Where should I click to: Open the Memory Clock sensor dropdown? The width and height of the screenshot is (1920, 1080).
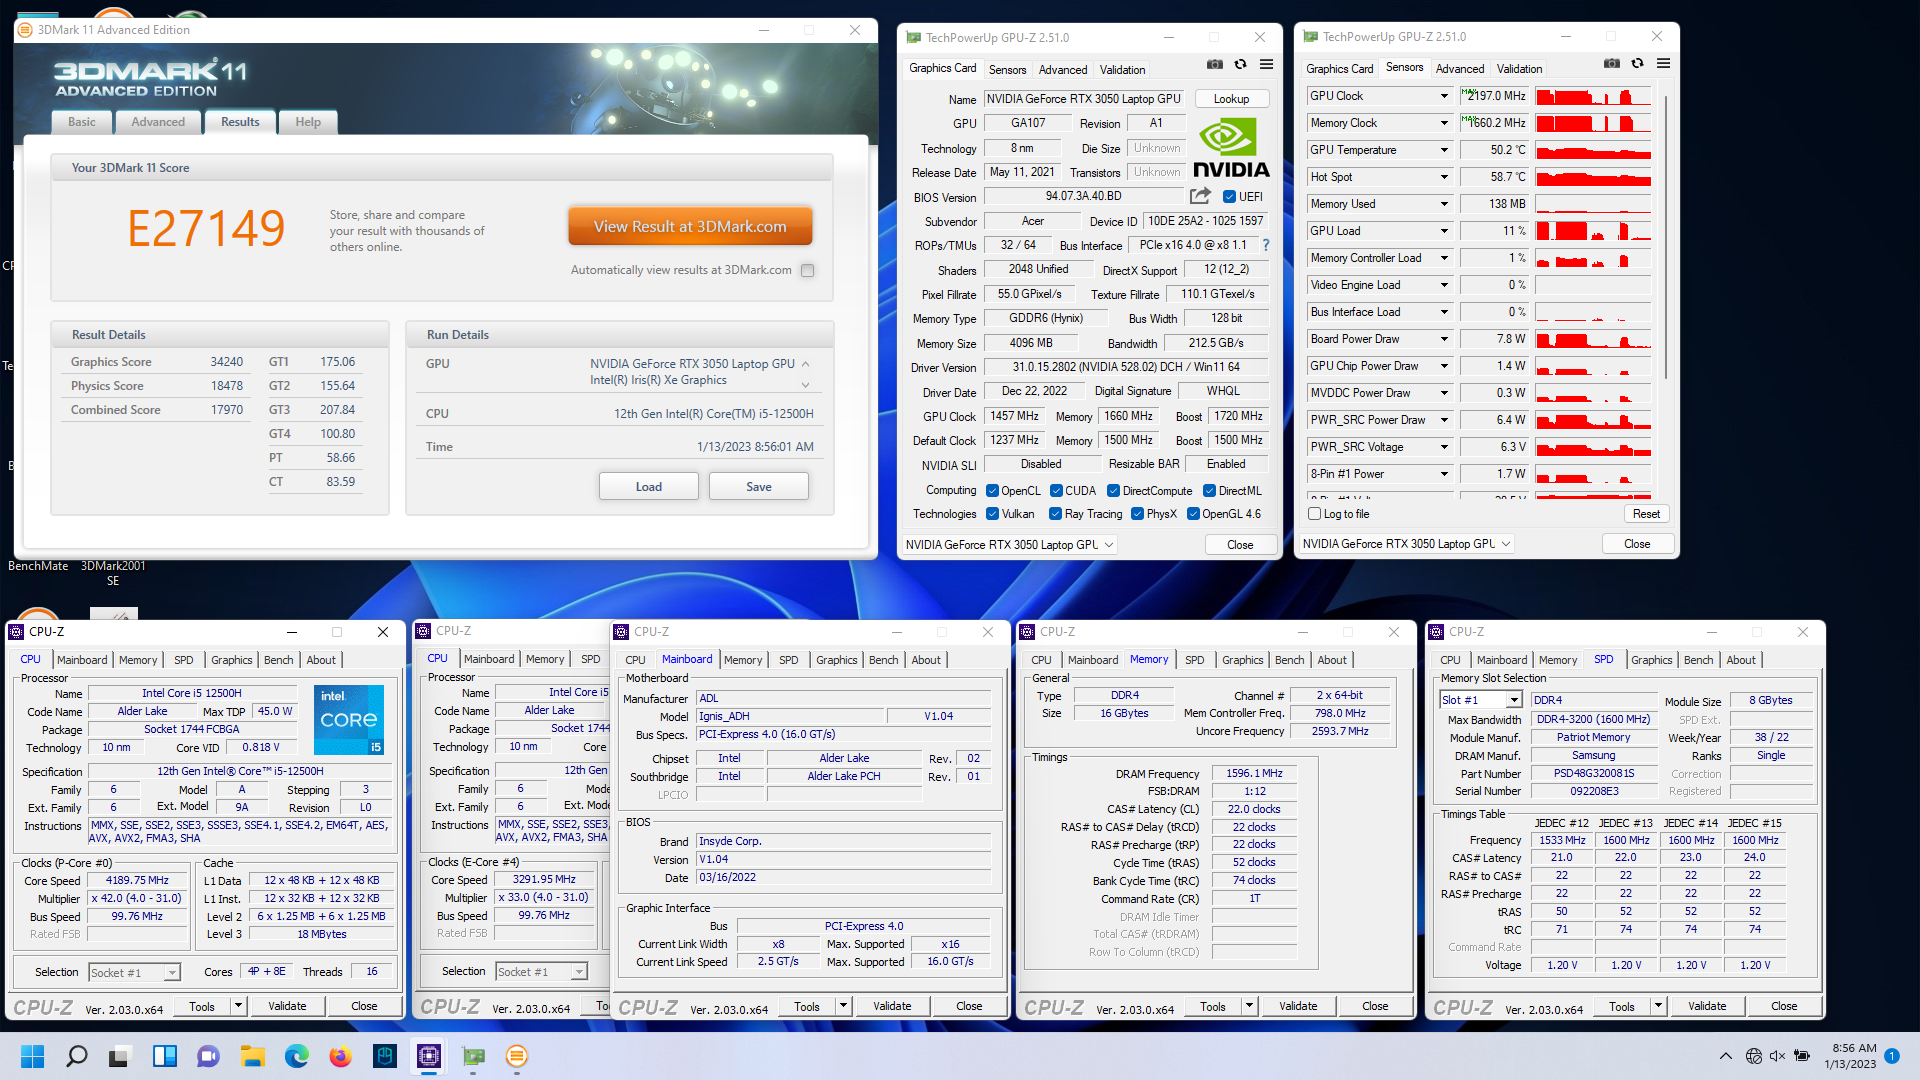tap(1444, 123)
